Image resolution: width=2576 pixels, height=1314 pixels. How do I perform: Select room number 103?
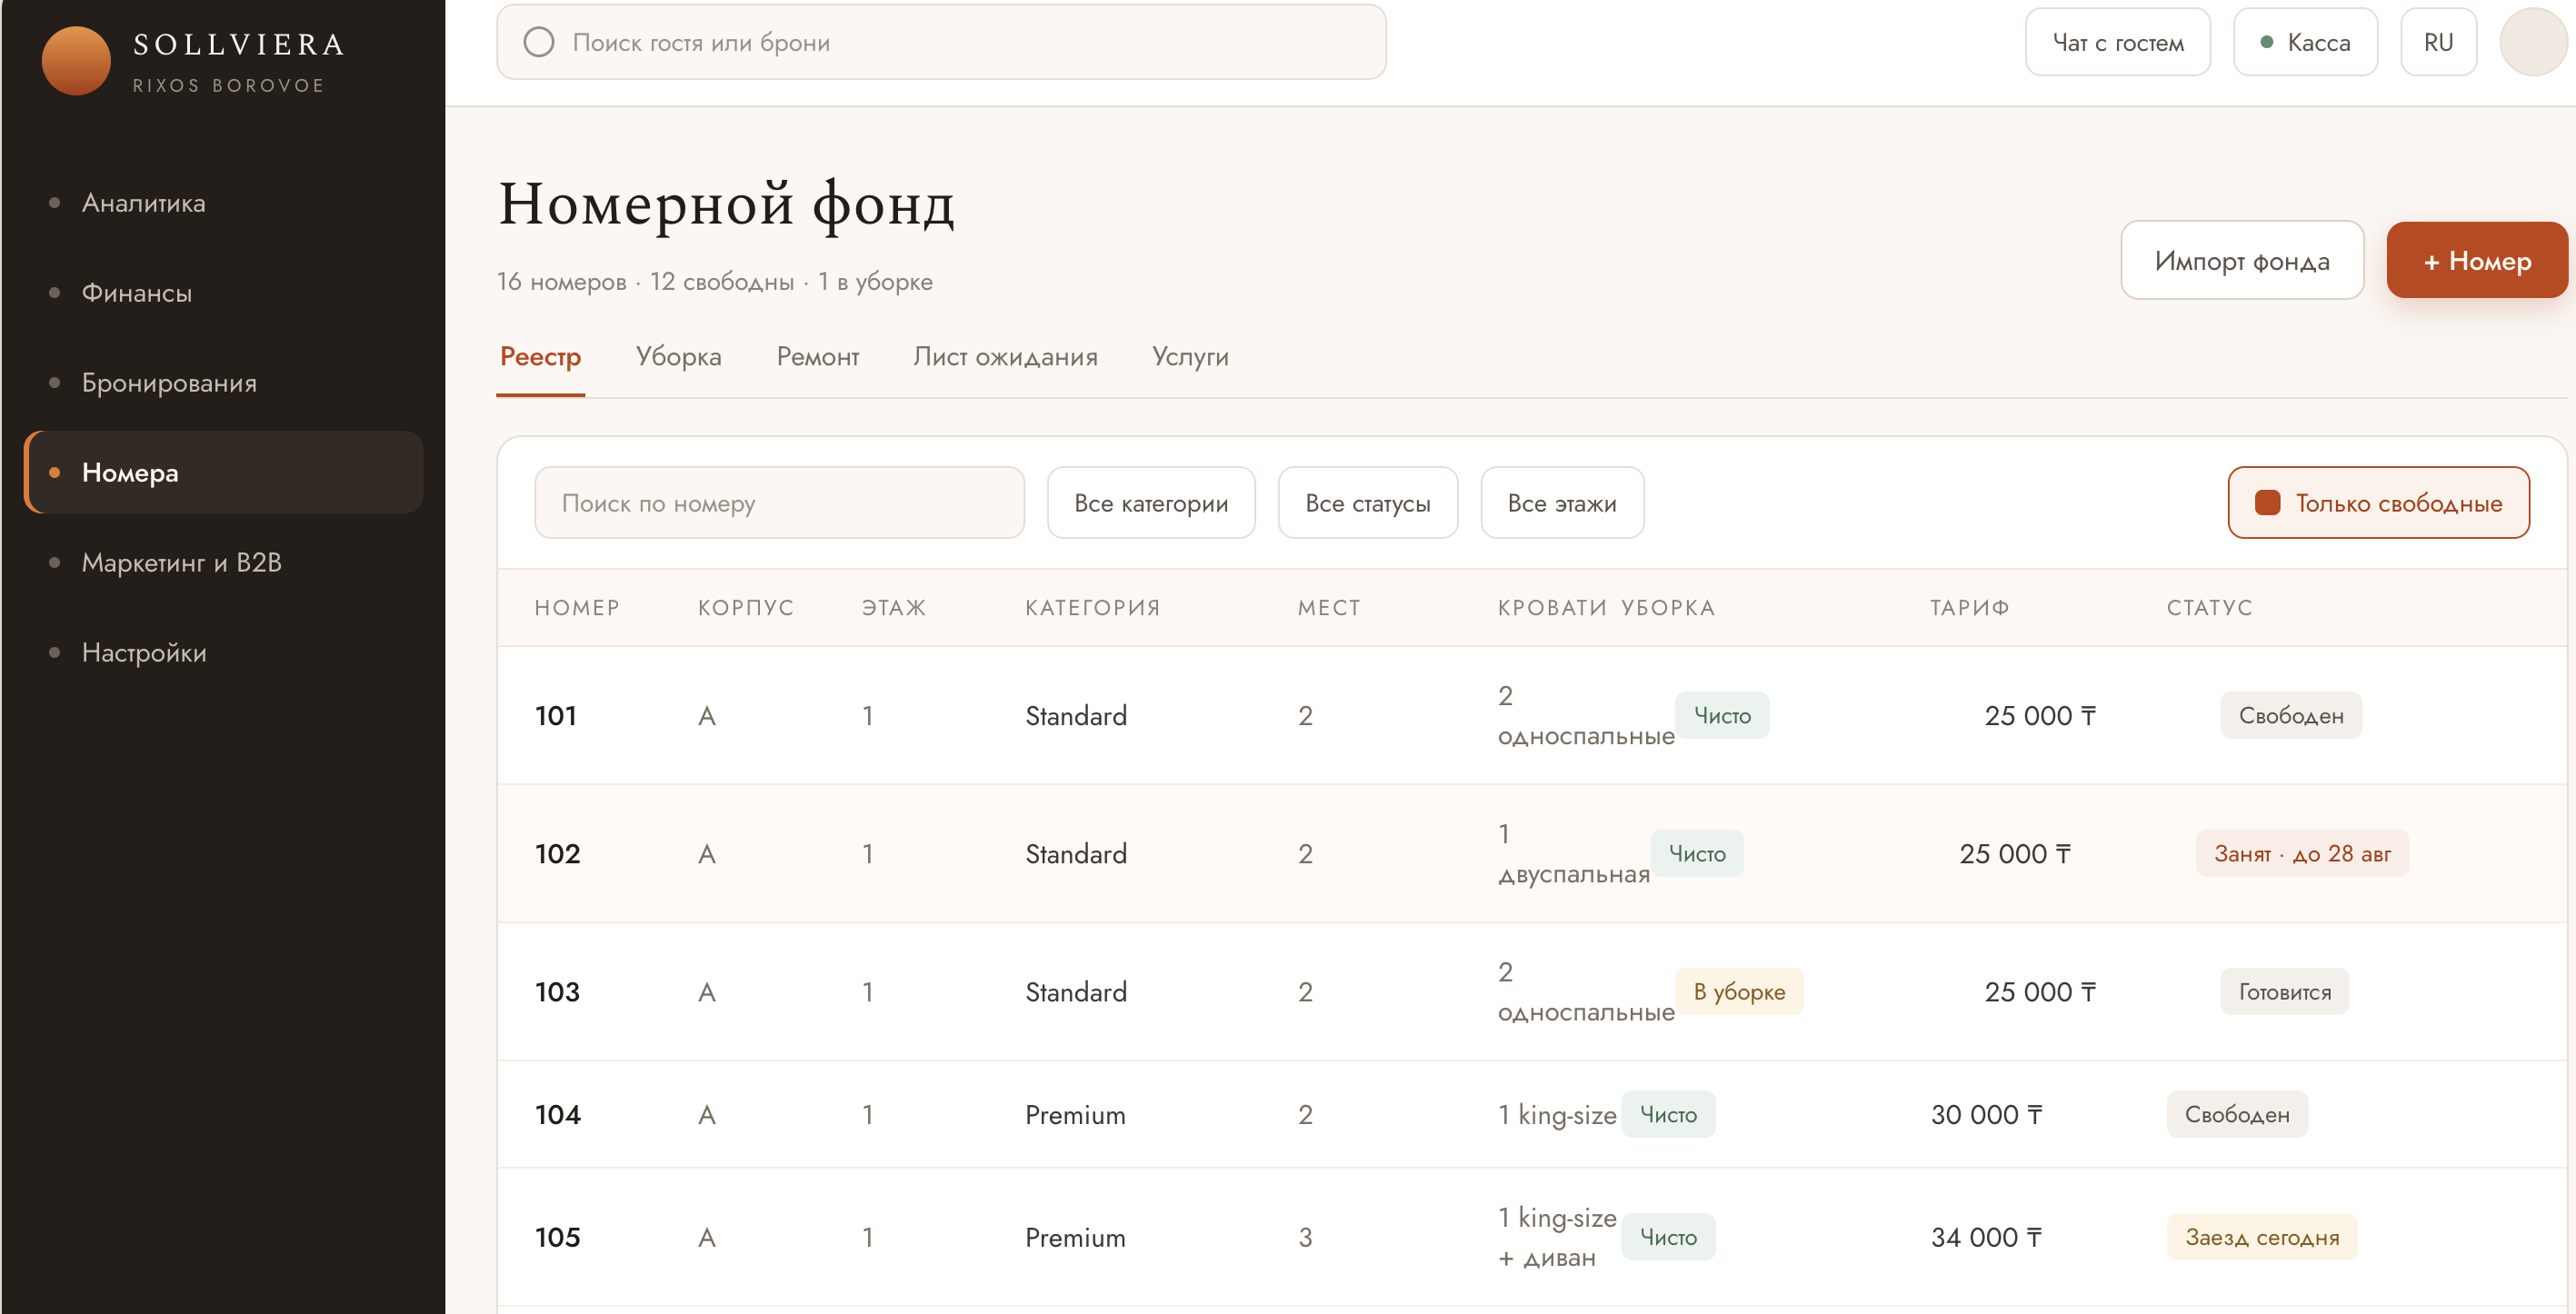pyautogui.click(x=557, y=992)
